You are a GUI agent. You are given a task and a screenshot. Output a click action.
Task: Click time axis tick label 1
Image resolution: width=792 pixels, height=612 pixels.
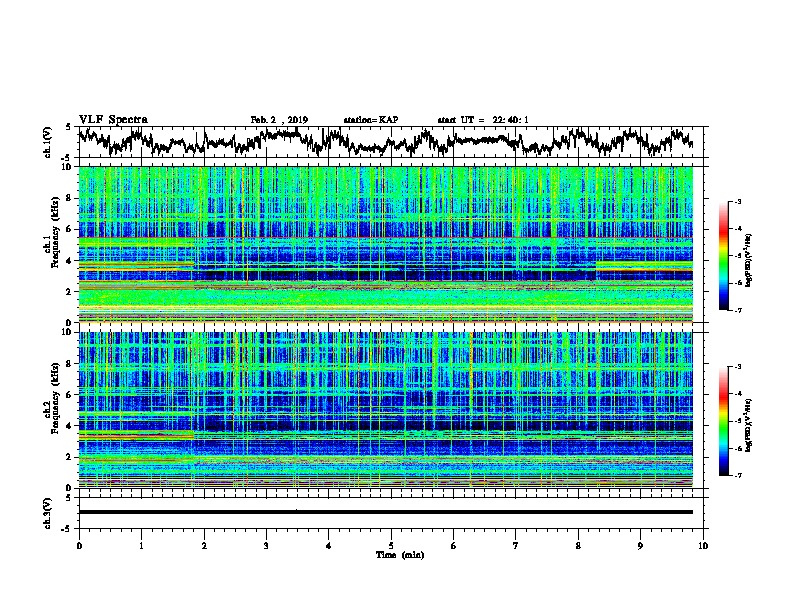(141, 546)
